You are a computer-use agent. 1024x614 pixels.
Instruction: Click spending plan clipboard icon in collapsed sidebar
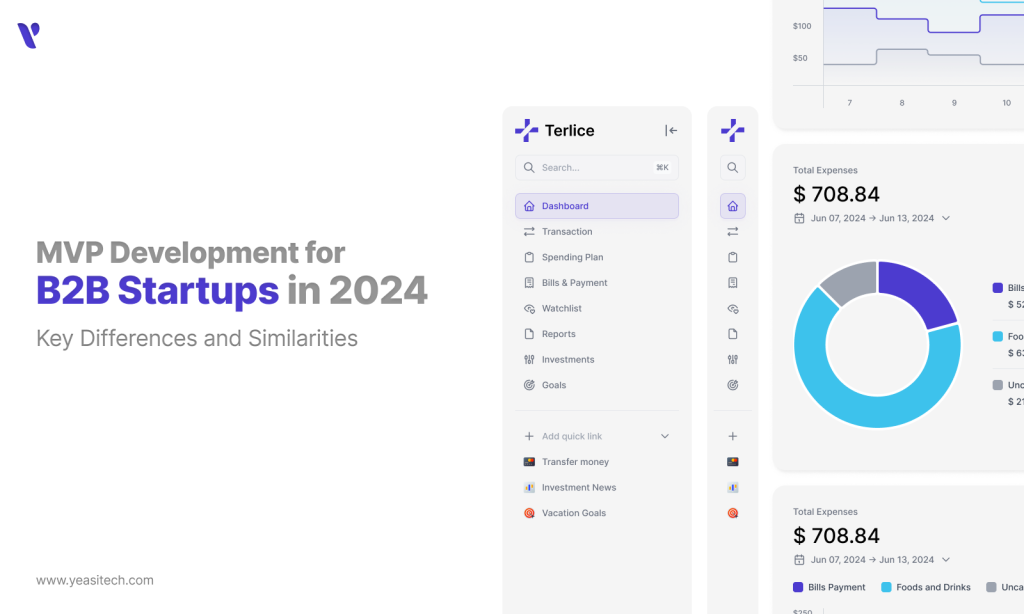point(733,257)
